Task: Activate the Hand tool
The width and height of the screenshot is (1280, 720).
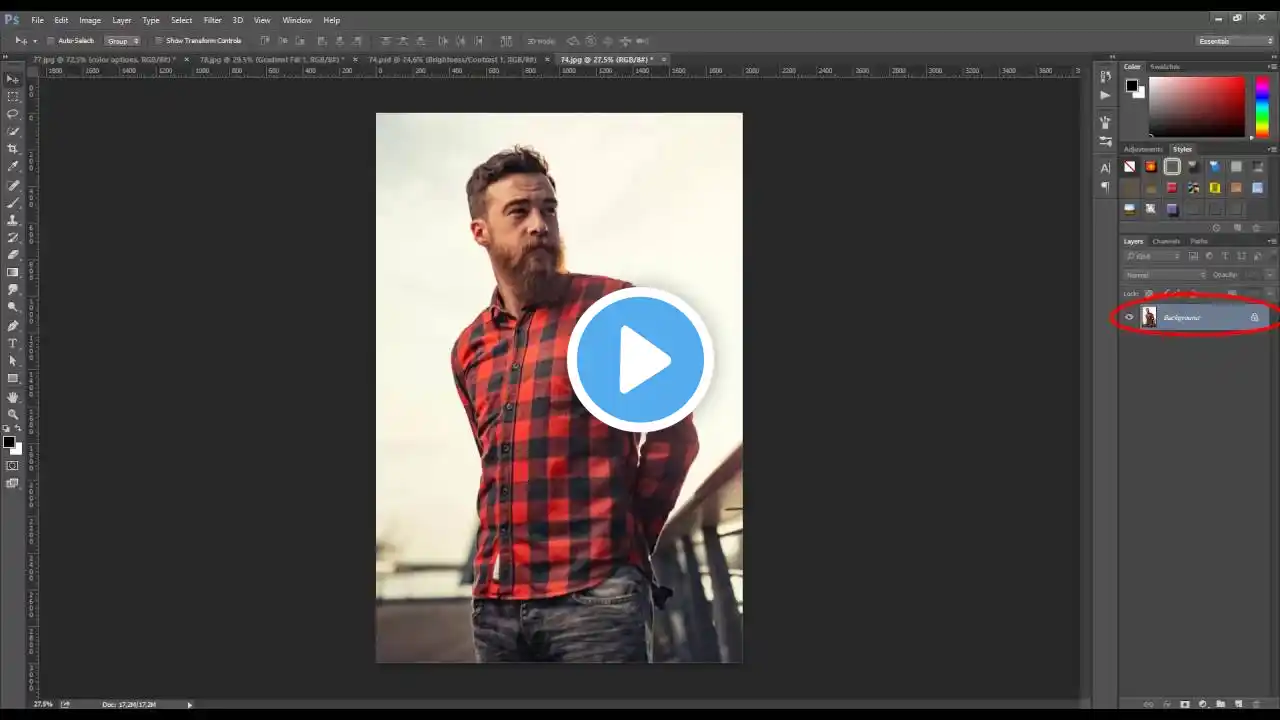Action: tap(13, 397)
